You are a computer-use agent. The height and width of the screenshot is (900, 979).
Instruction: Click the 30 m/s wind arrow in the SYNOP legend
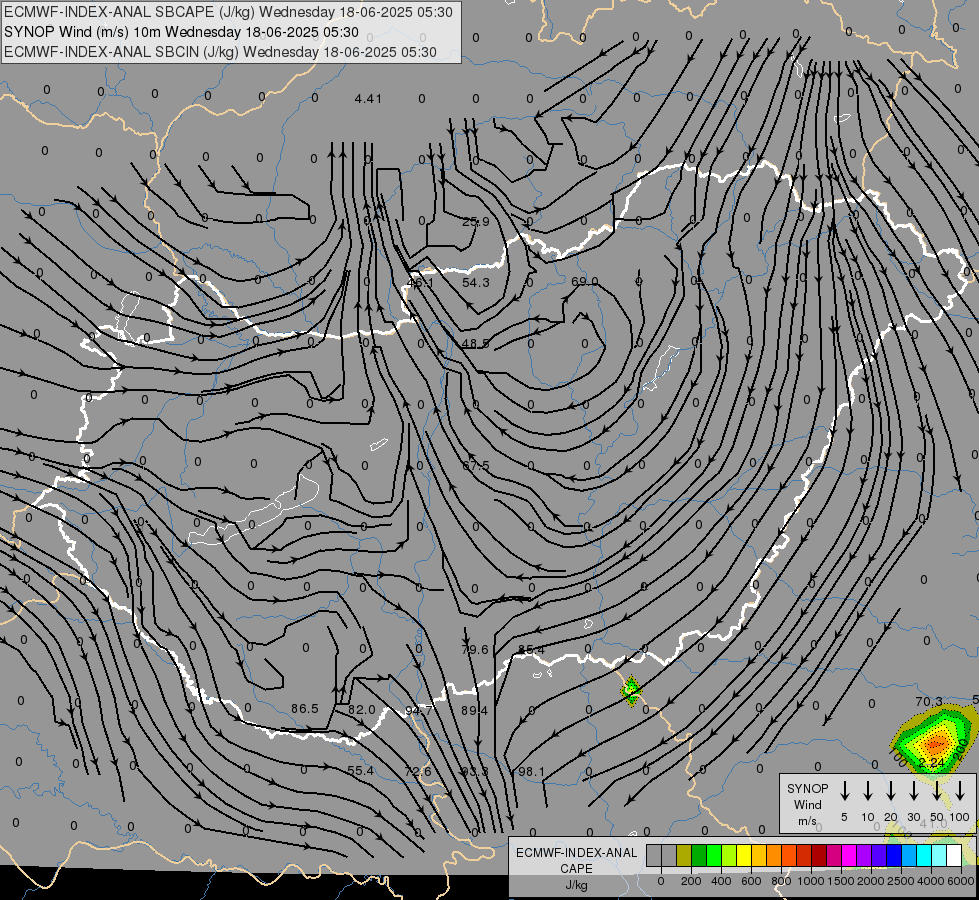914,790
